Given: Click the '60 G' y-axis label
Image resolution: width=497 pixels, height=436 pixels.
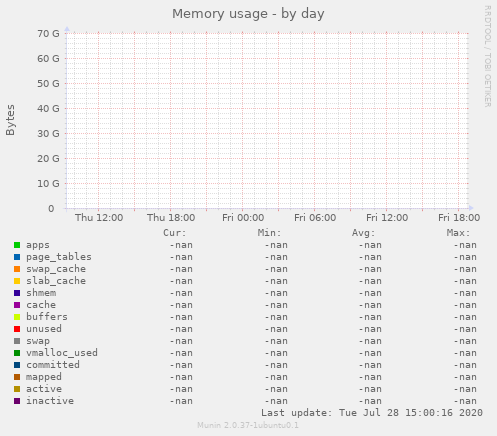Looking at the screenshot, I should [48, 58].
